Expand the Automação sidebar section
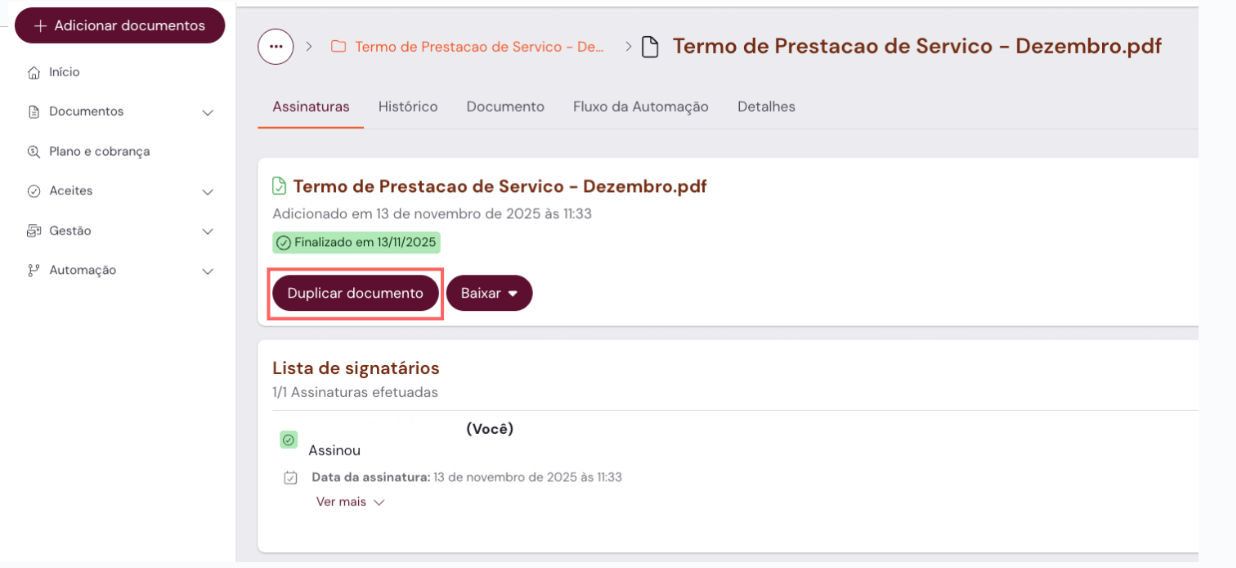 (x=208, y=271)
